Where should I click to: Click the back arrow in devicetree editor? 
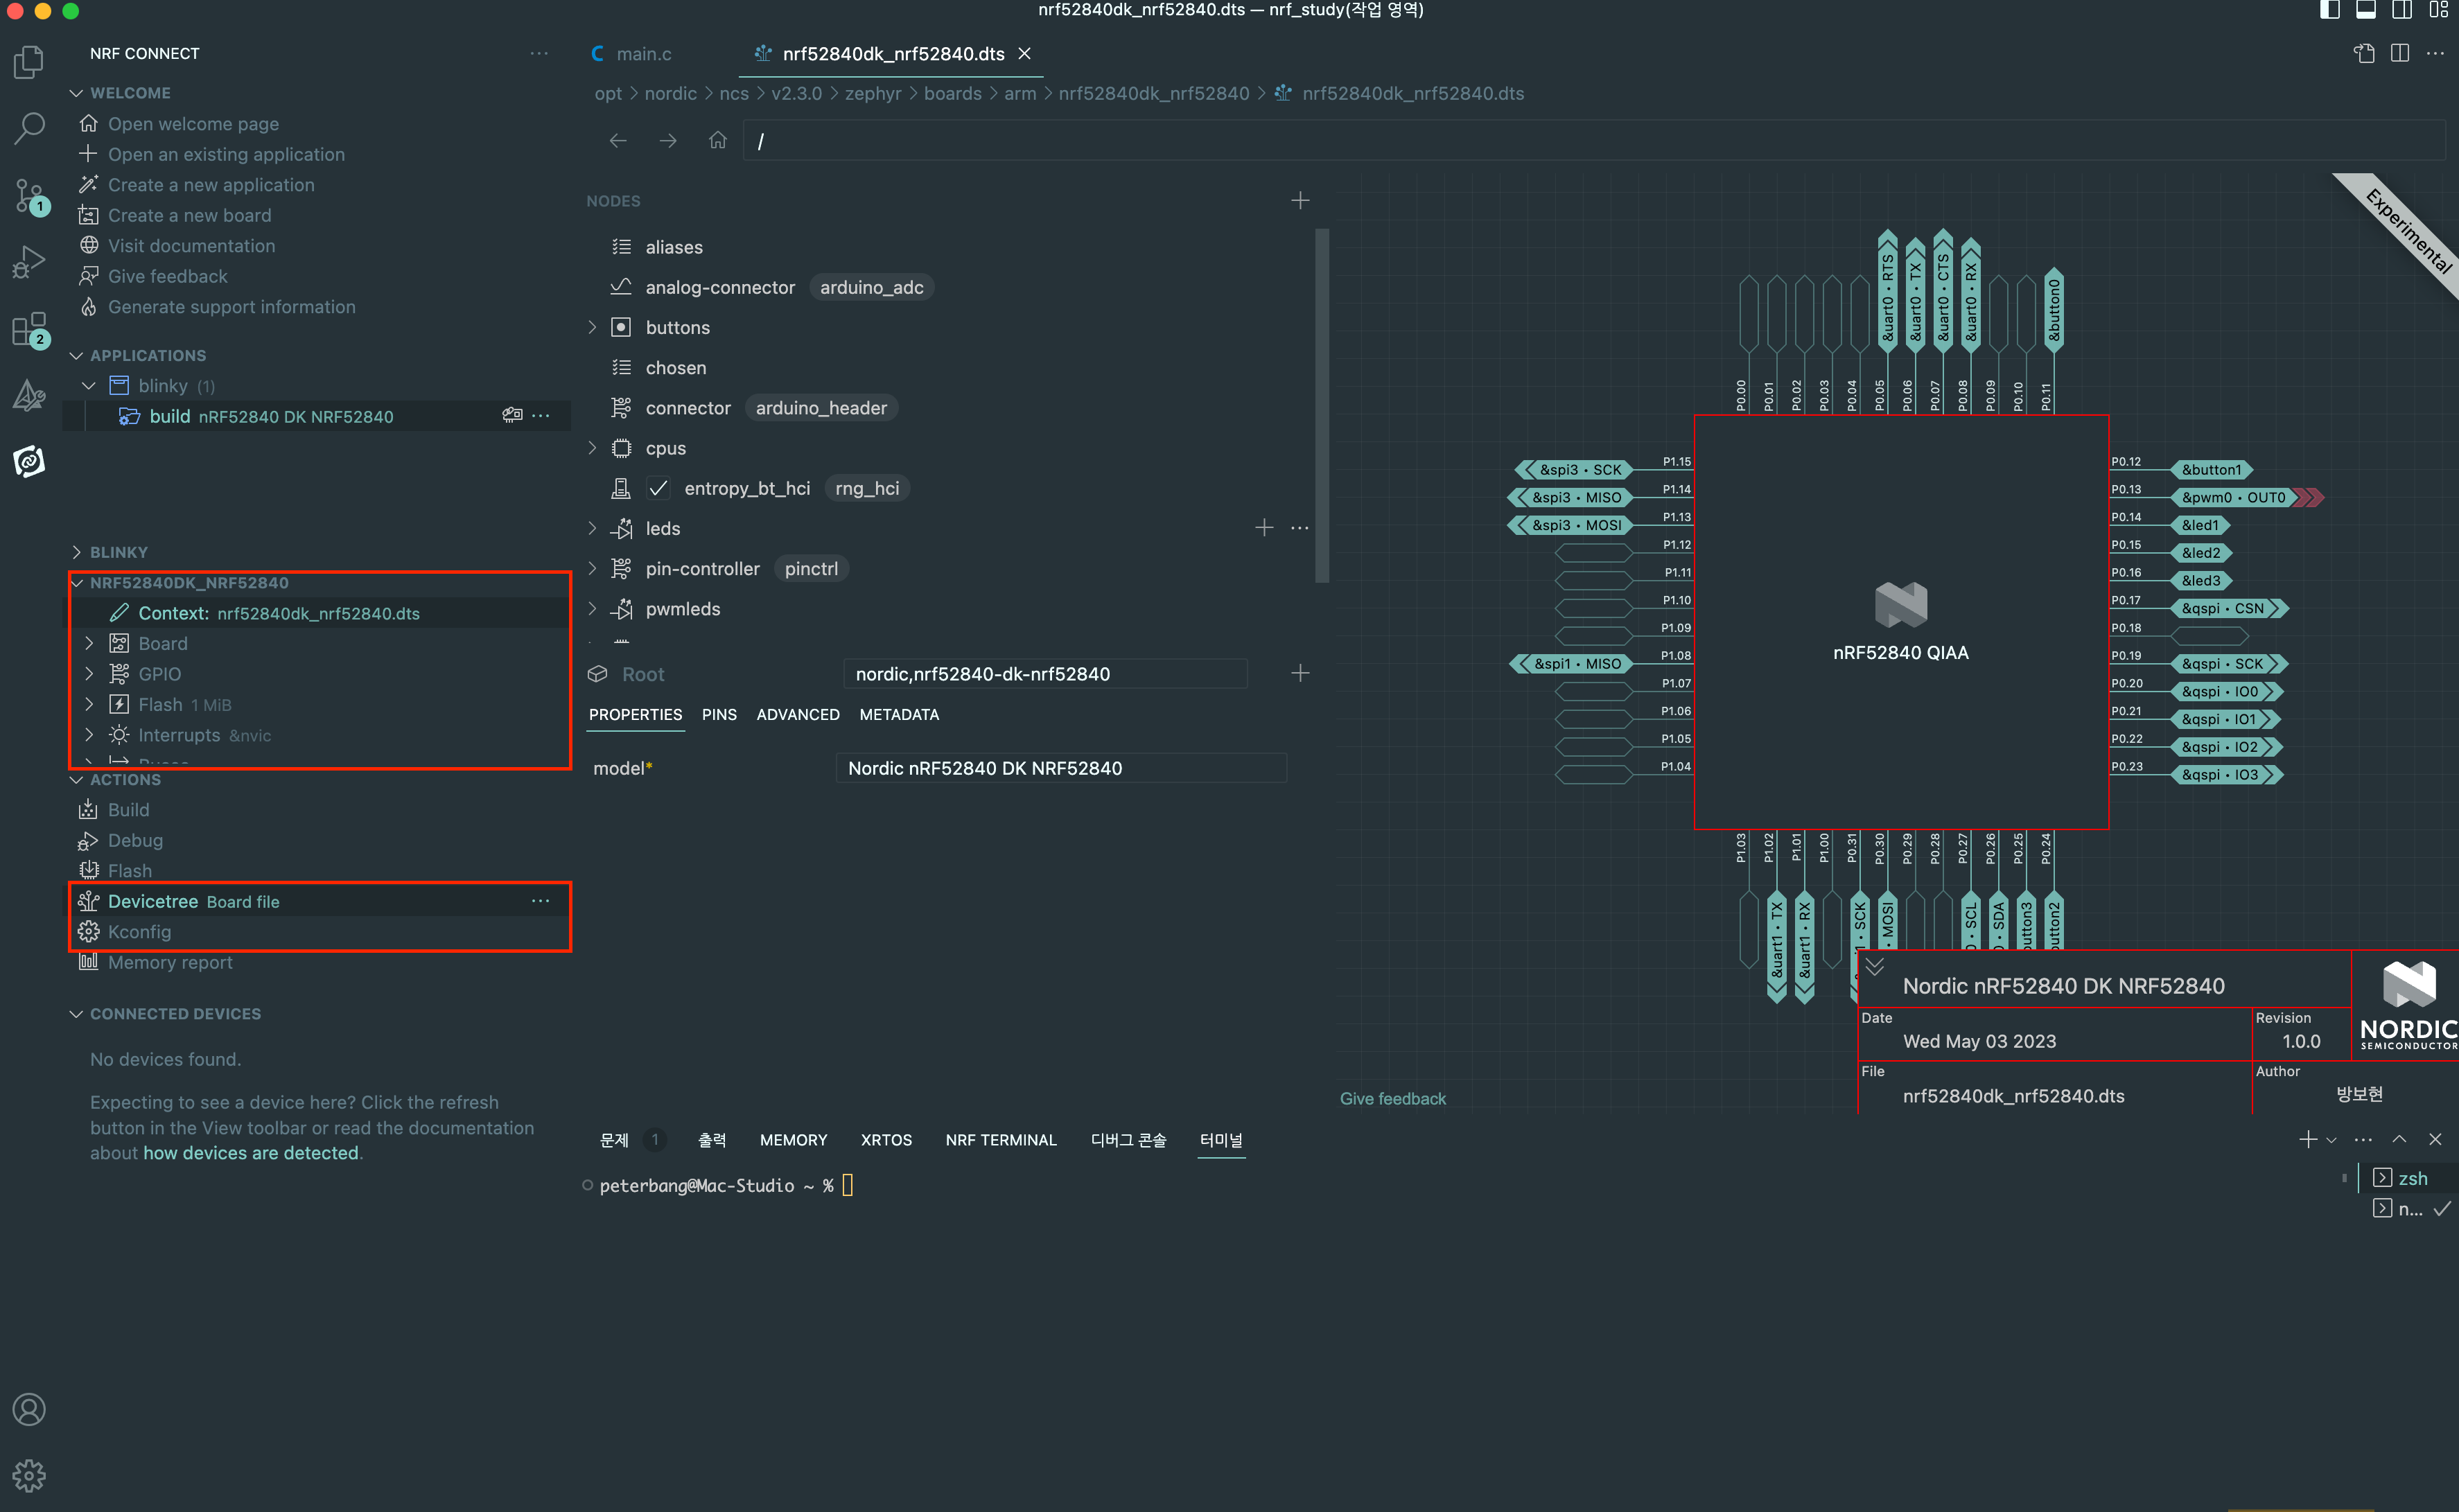(618, 141)
